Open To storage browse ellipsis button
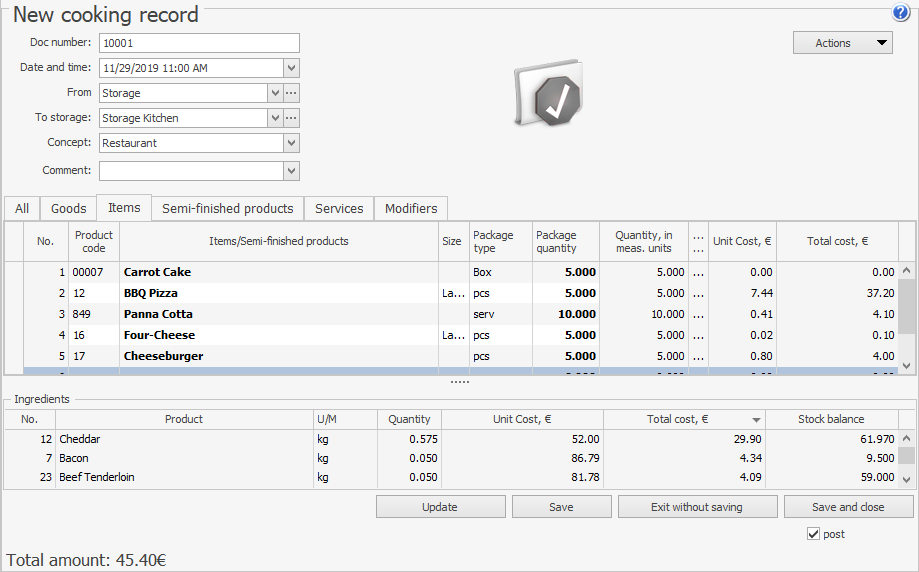This screenshot has height=572, width=919. 291,118
